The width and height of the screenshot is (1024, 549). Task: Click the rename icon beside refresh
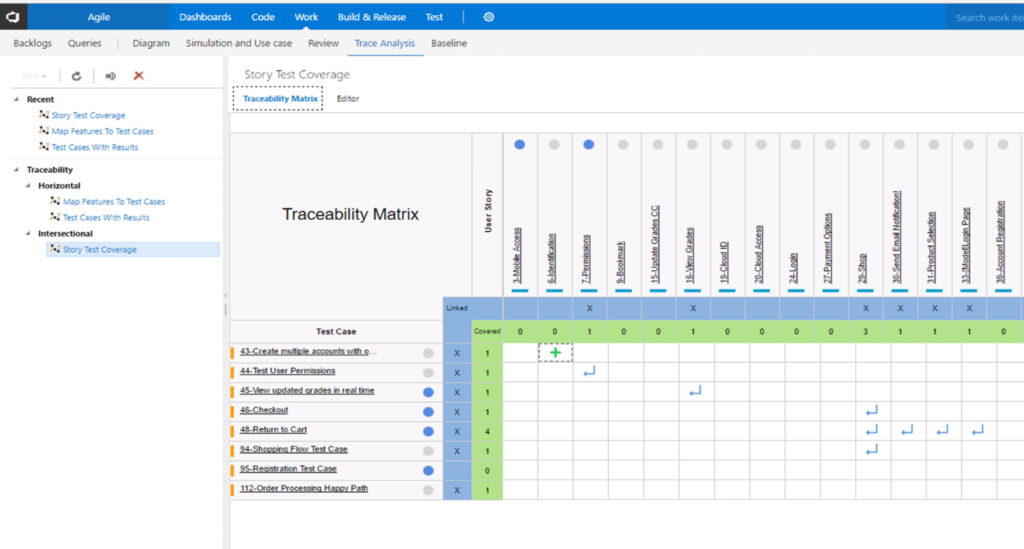(110, 76)
